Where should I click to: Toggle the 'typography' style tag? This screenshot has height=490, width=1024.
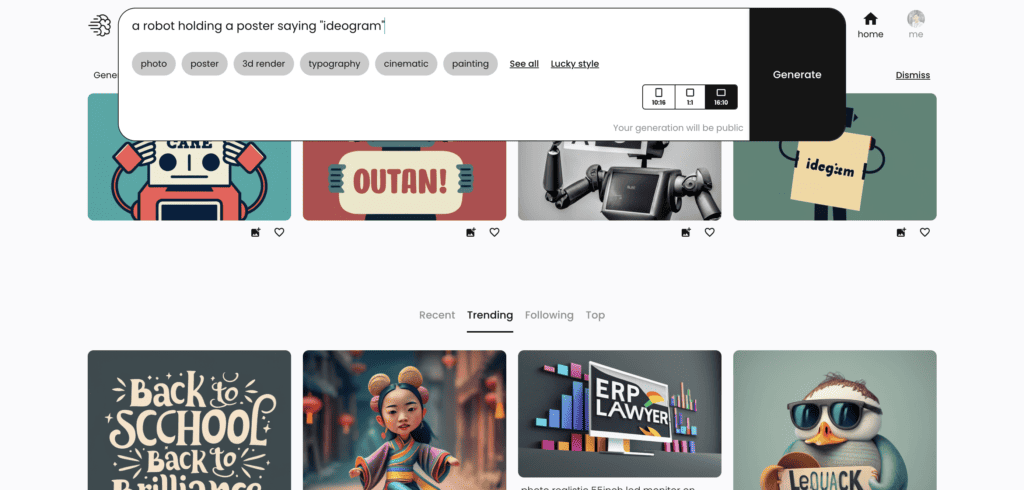334,63
